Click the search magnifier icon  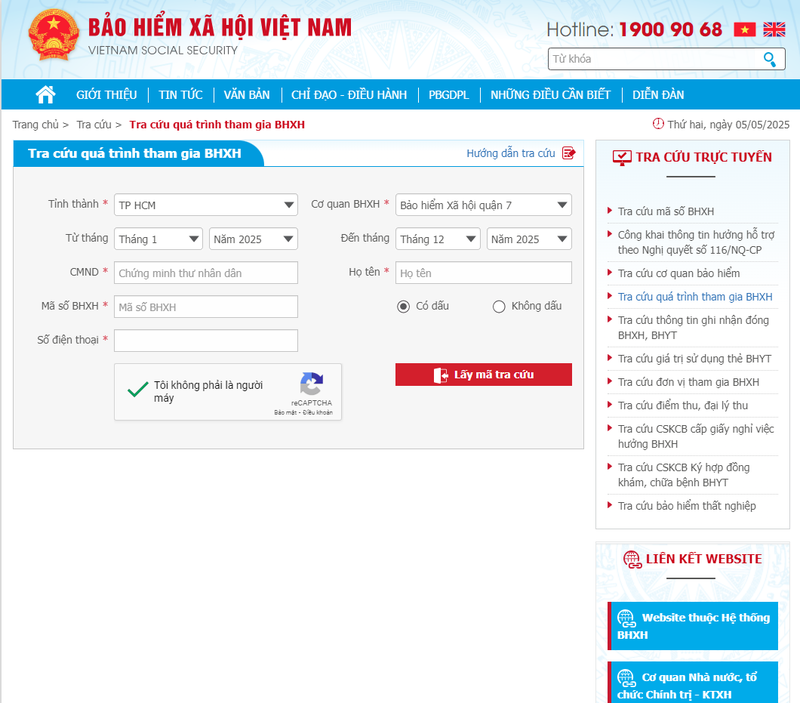(x=769, y=59)
